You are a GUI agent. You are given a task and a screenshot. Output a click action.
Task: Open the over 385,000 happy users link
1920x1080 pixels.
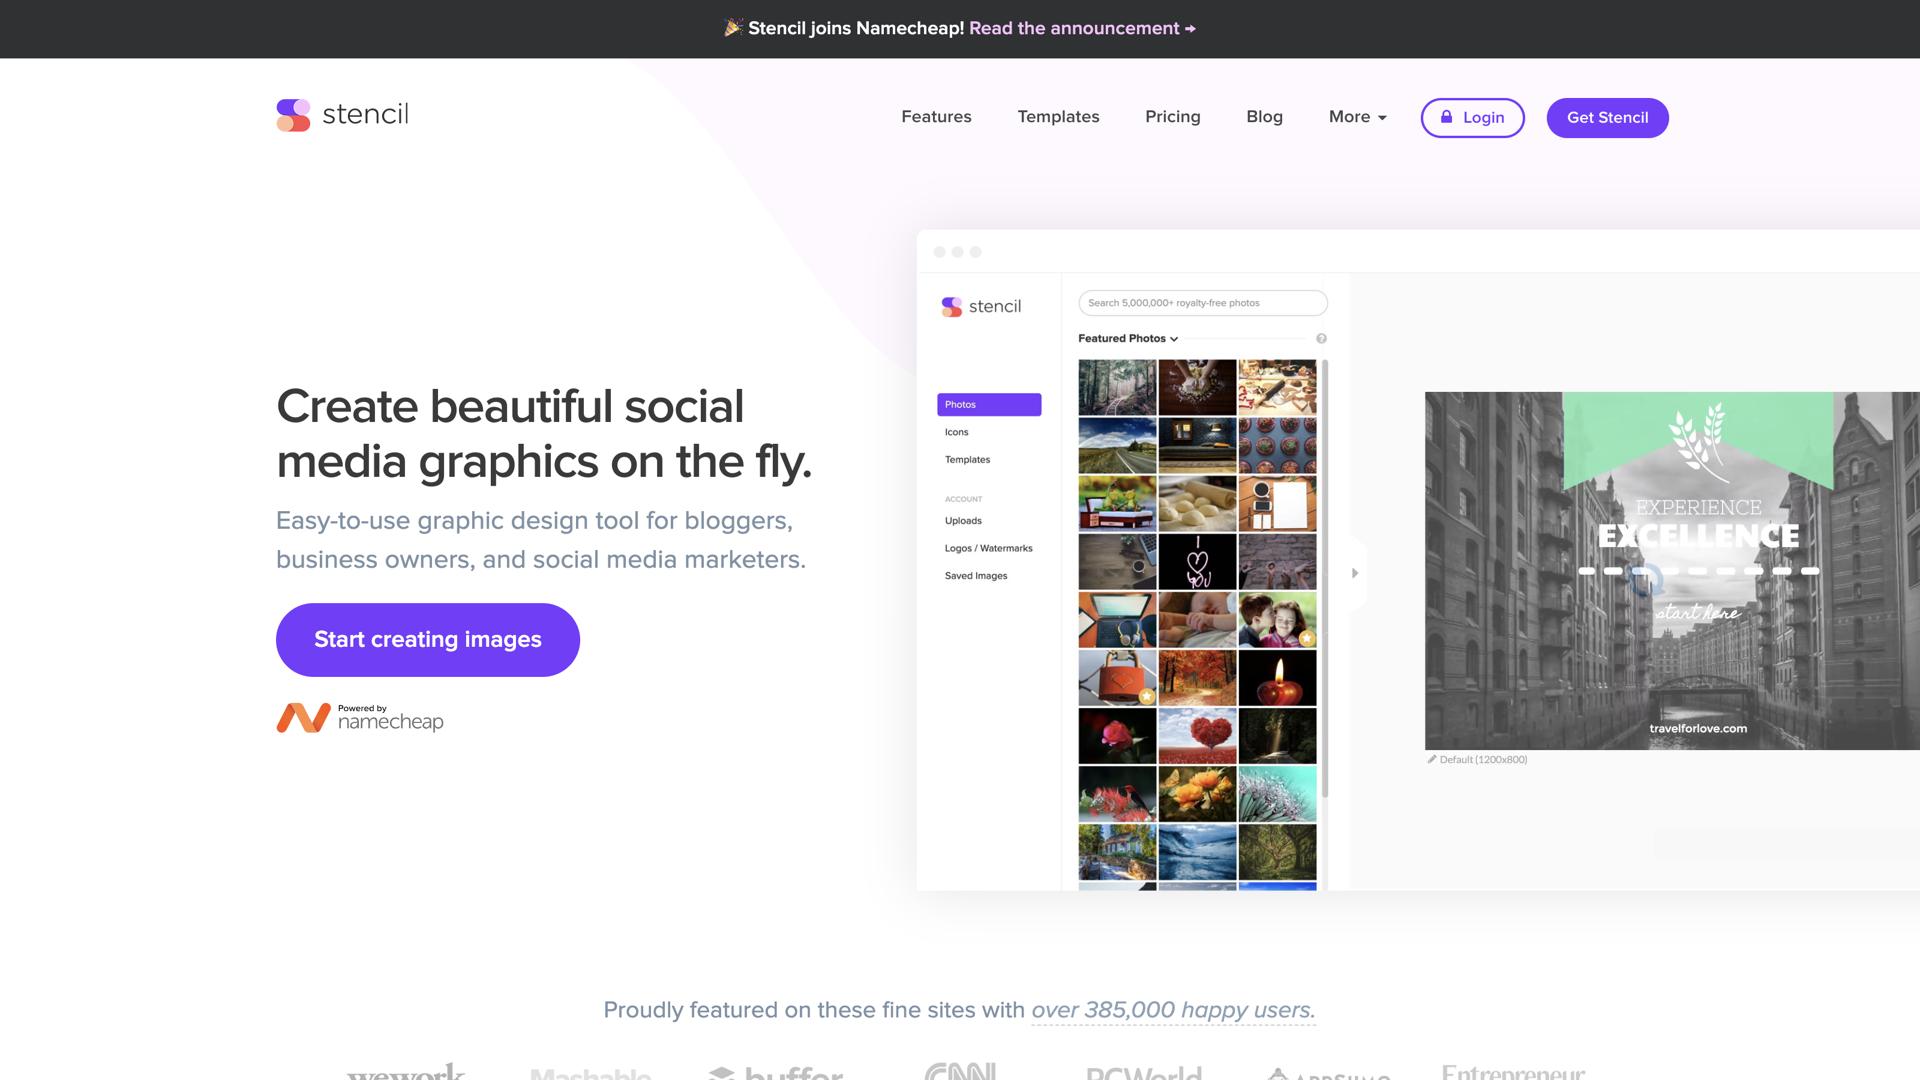coord(1173,1010)
